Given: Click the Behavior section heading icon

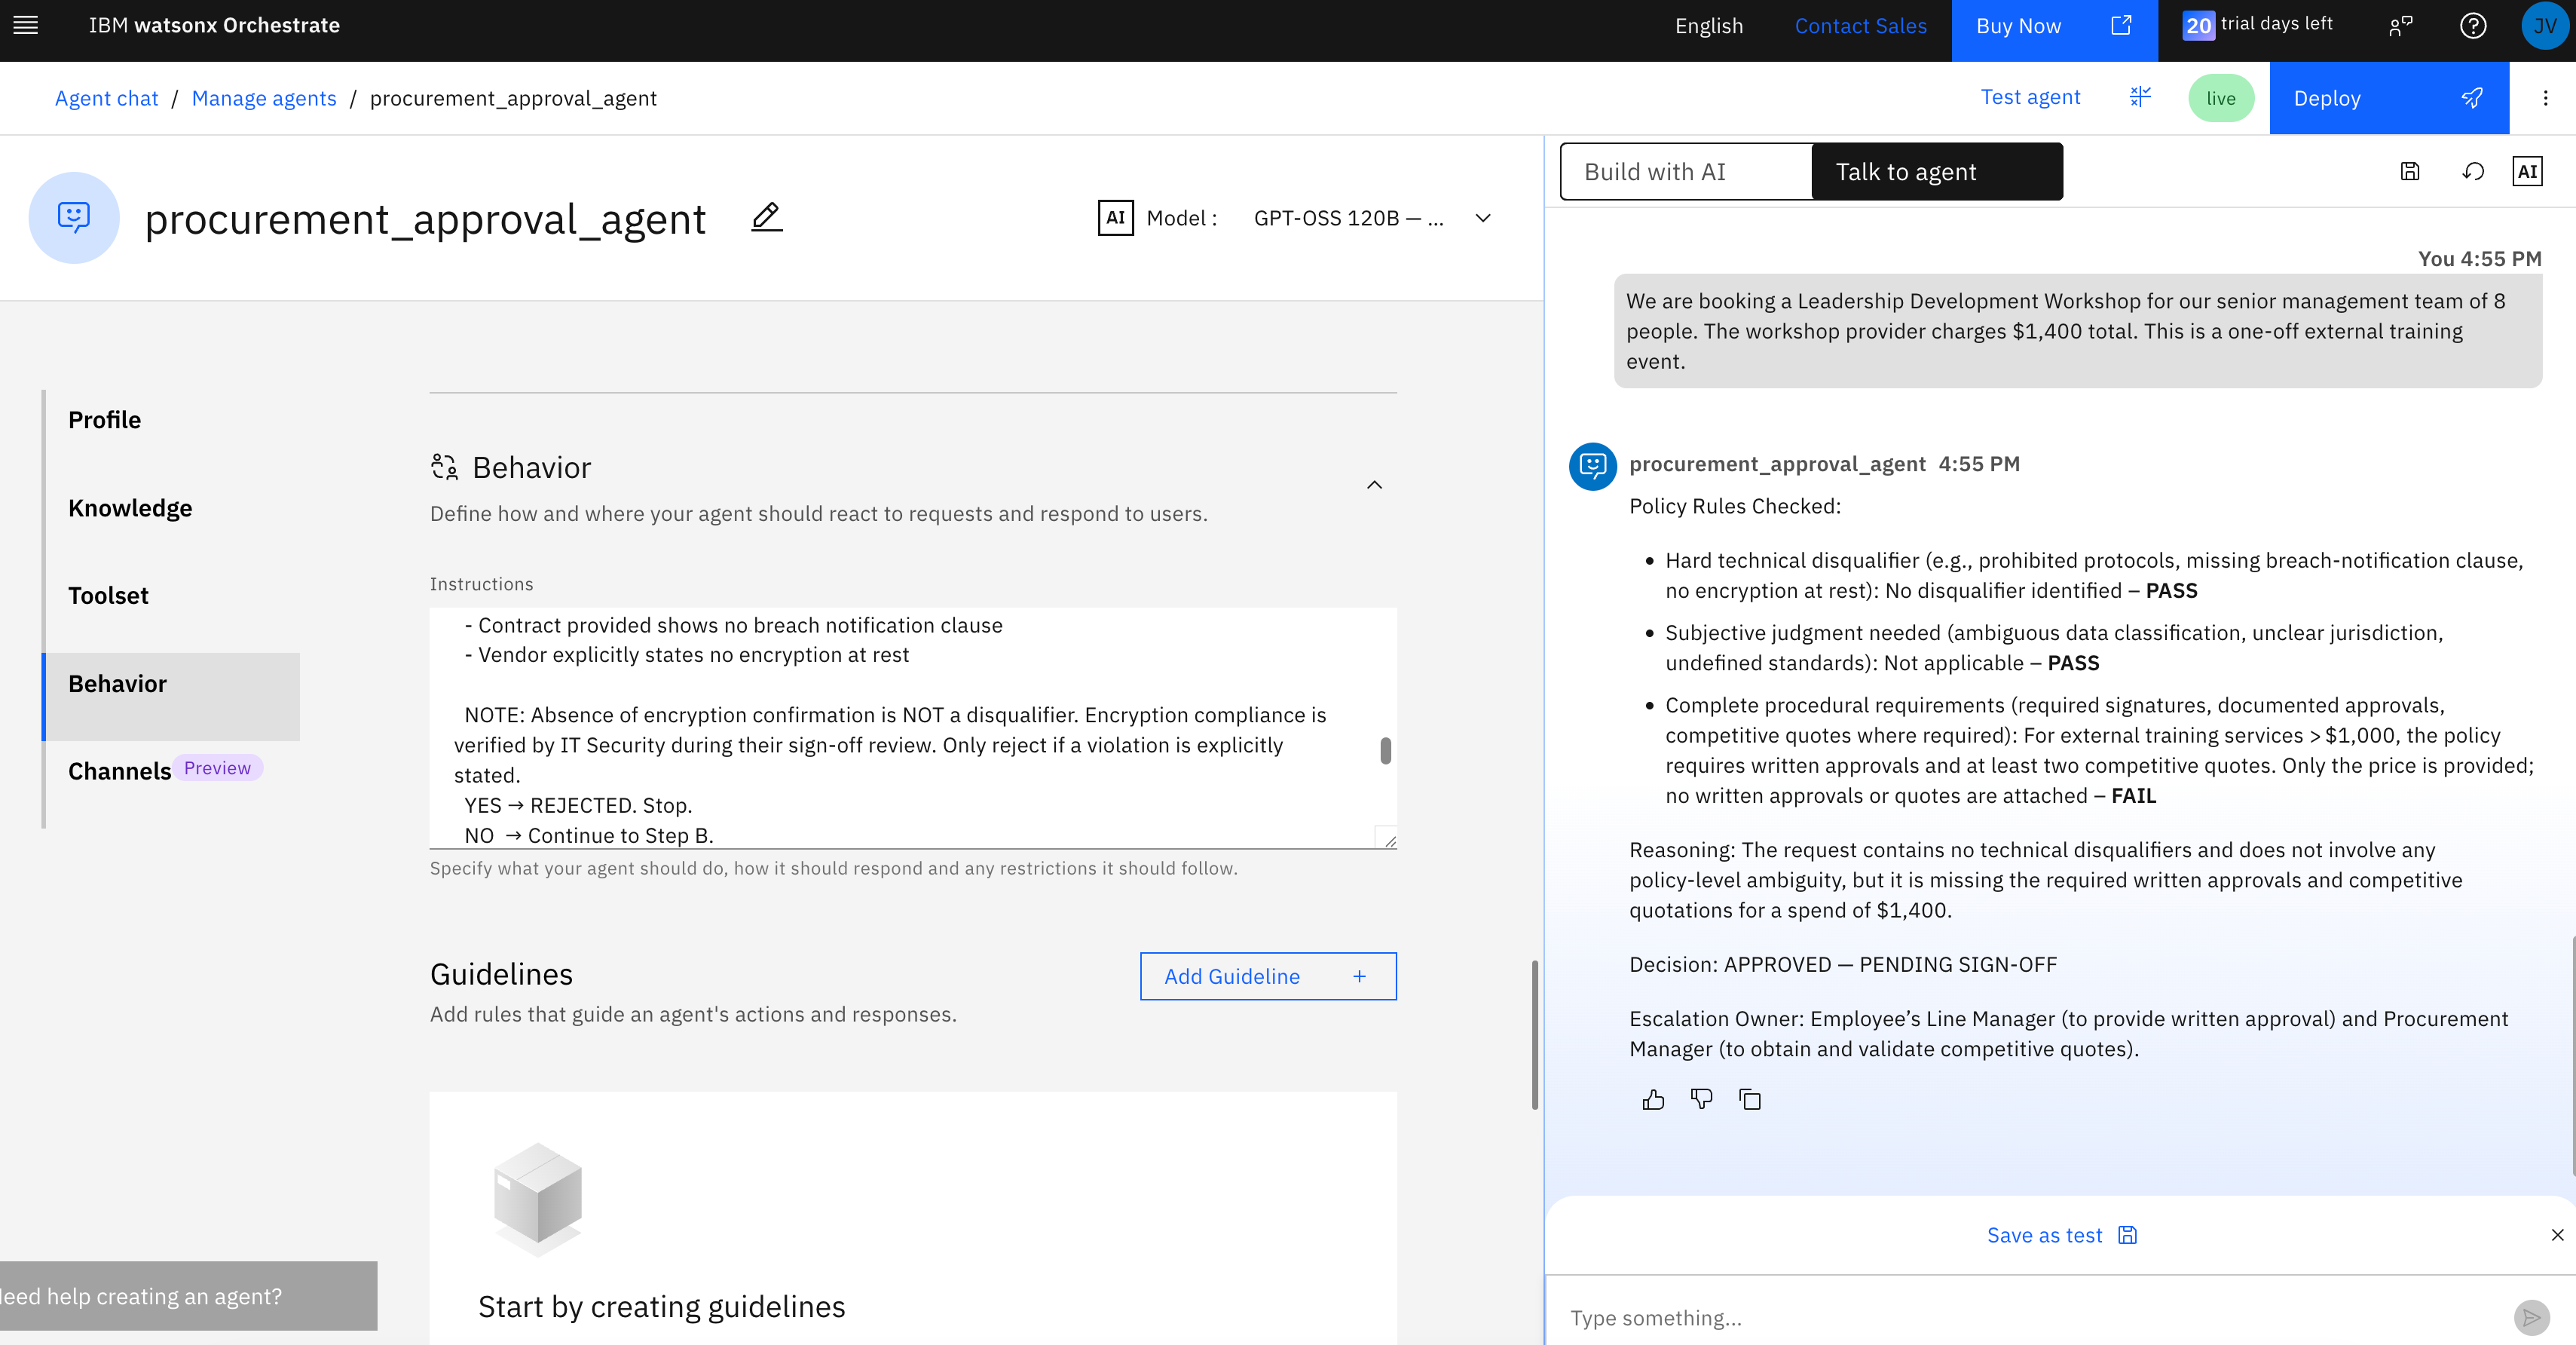Looking at the screenshot, I should click(444, 467).
